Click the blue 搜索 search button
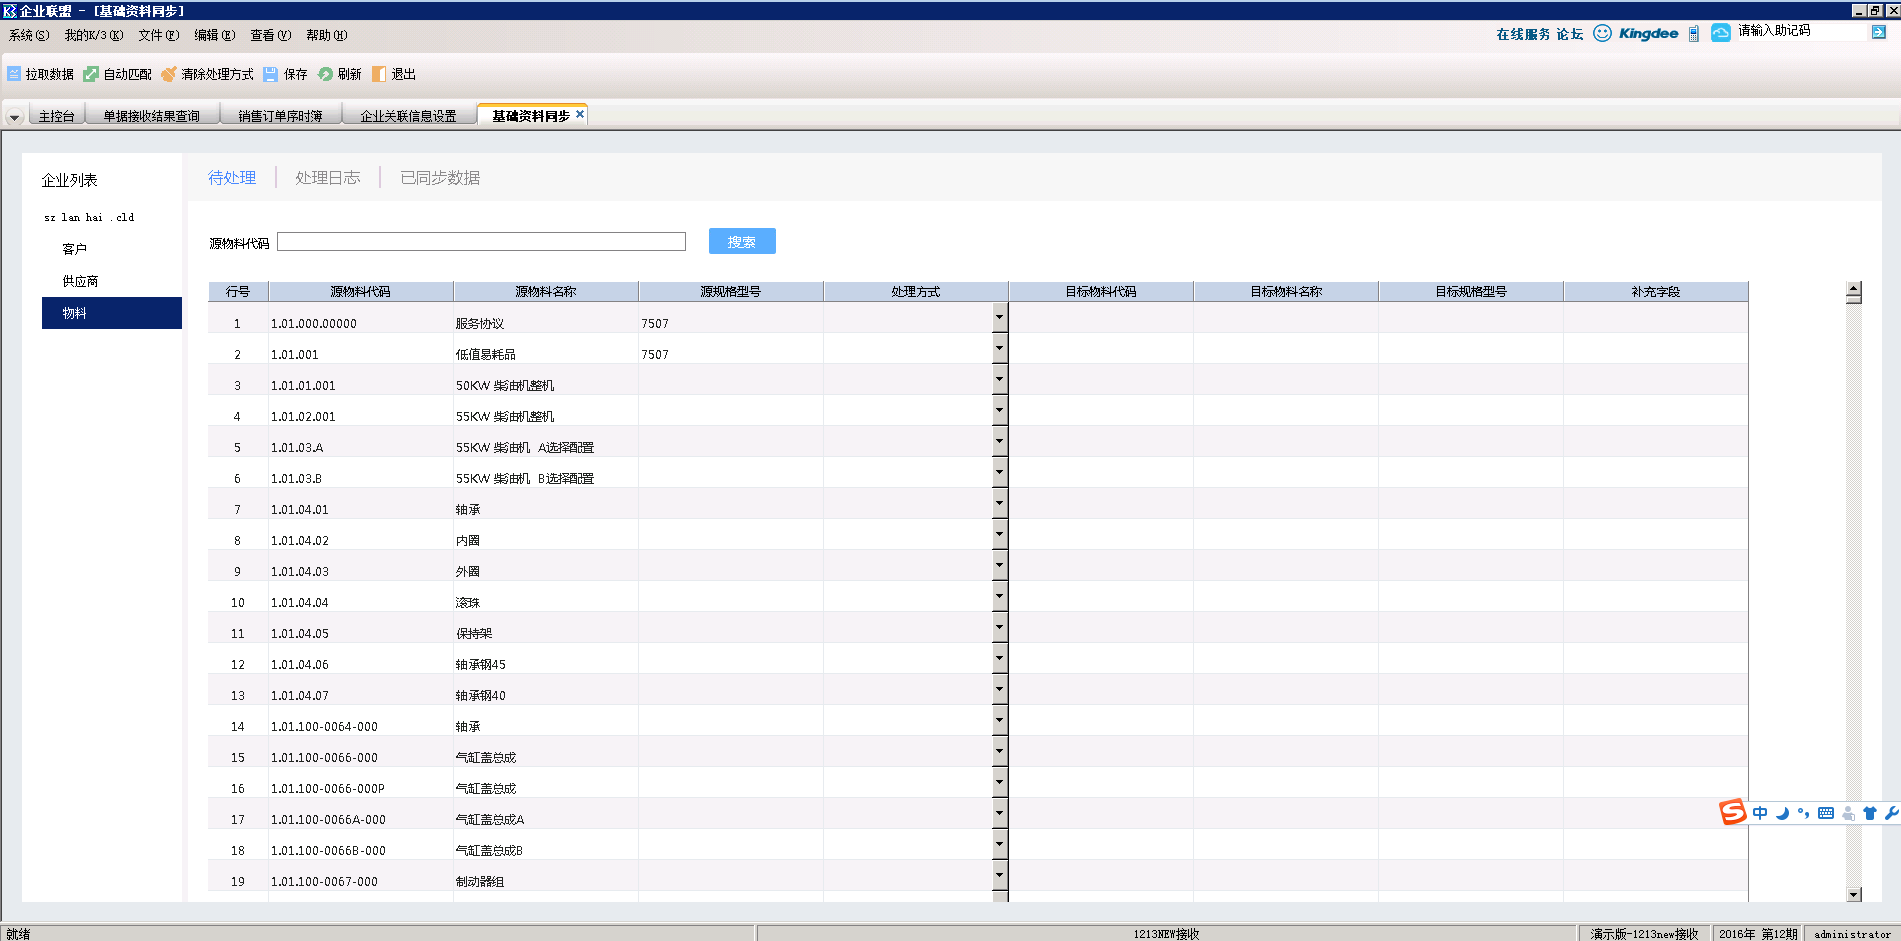Image resolution: width=1901 pixels, height=941 pixels. coord(741,242)
